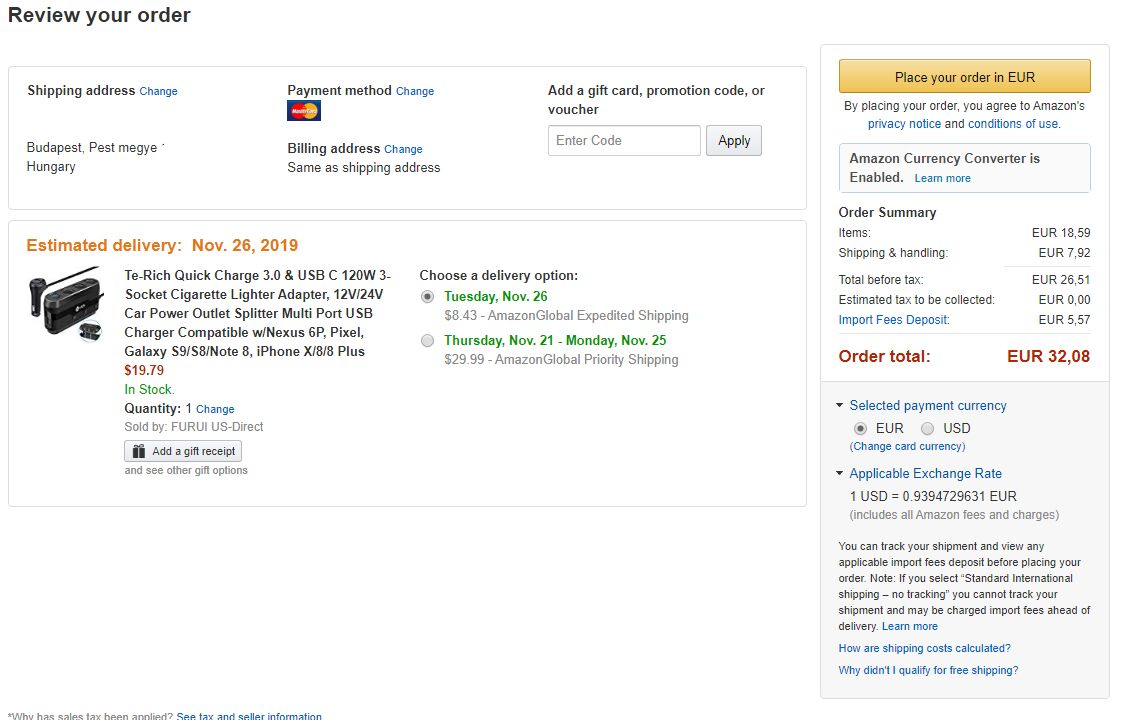Click the gift icon on Add a gift receipt
The image size is (1136, 720).
[x=139, y=451]
